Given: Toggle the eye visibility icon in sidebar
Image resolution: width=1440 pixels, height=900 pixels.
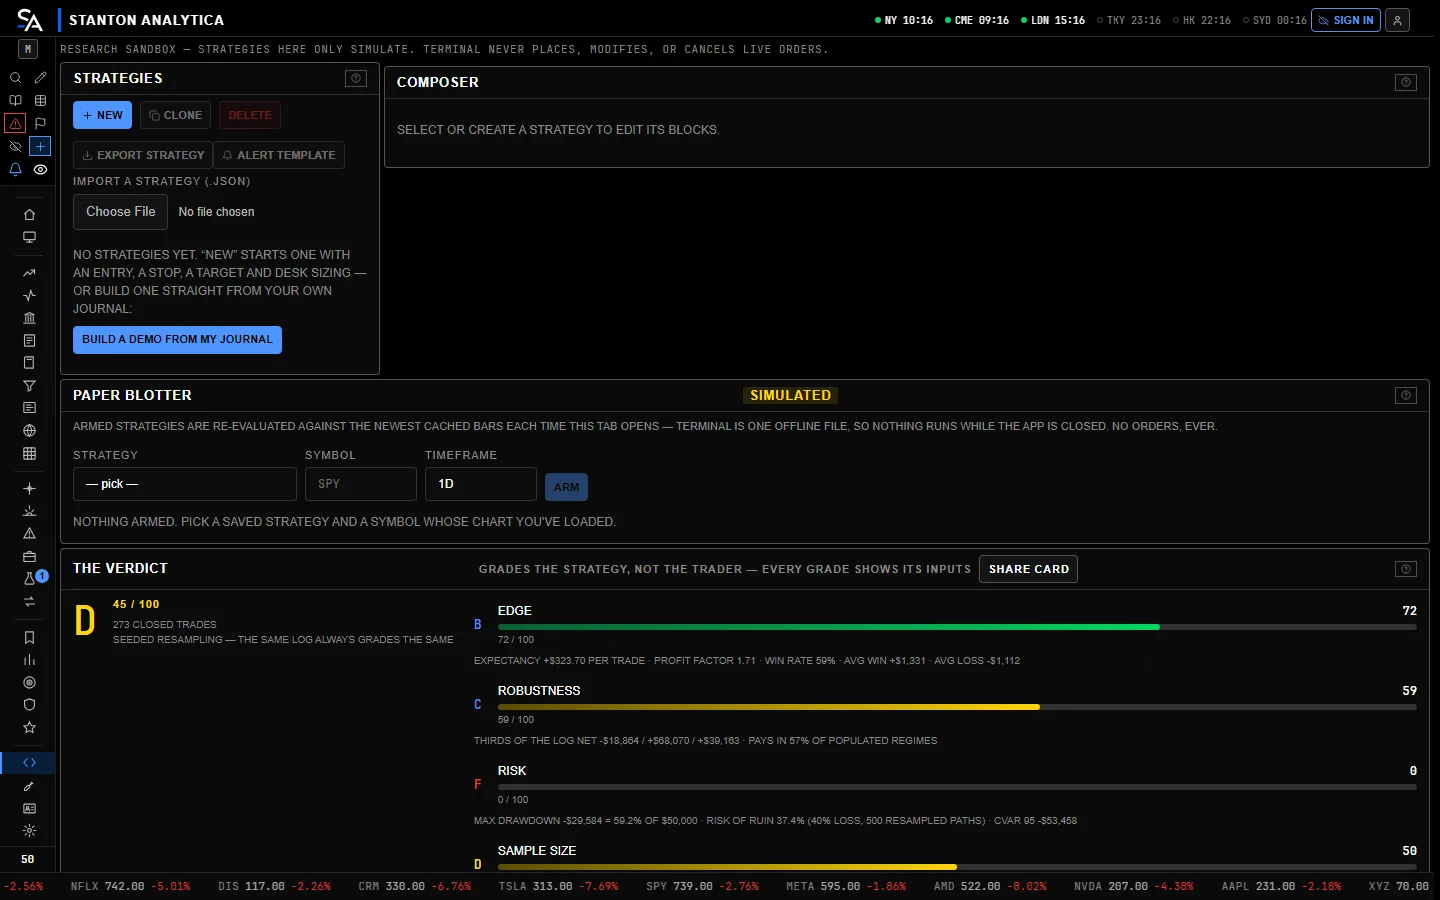Looking at the screenshot, I should click(40, 170).
